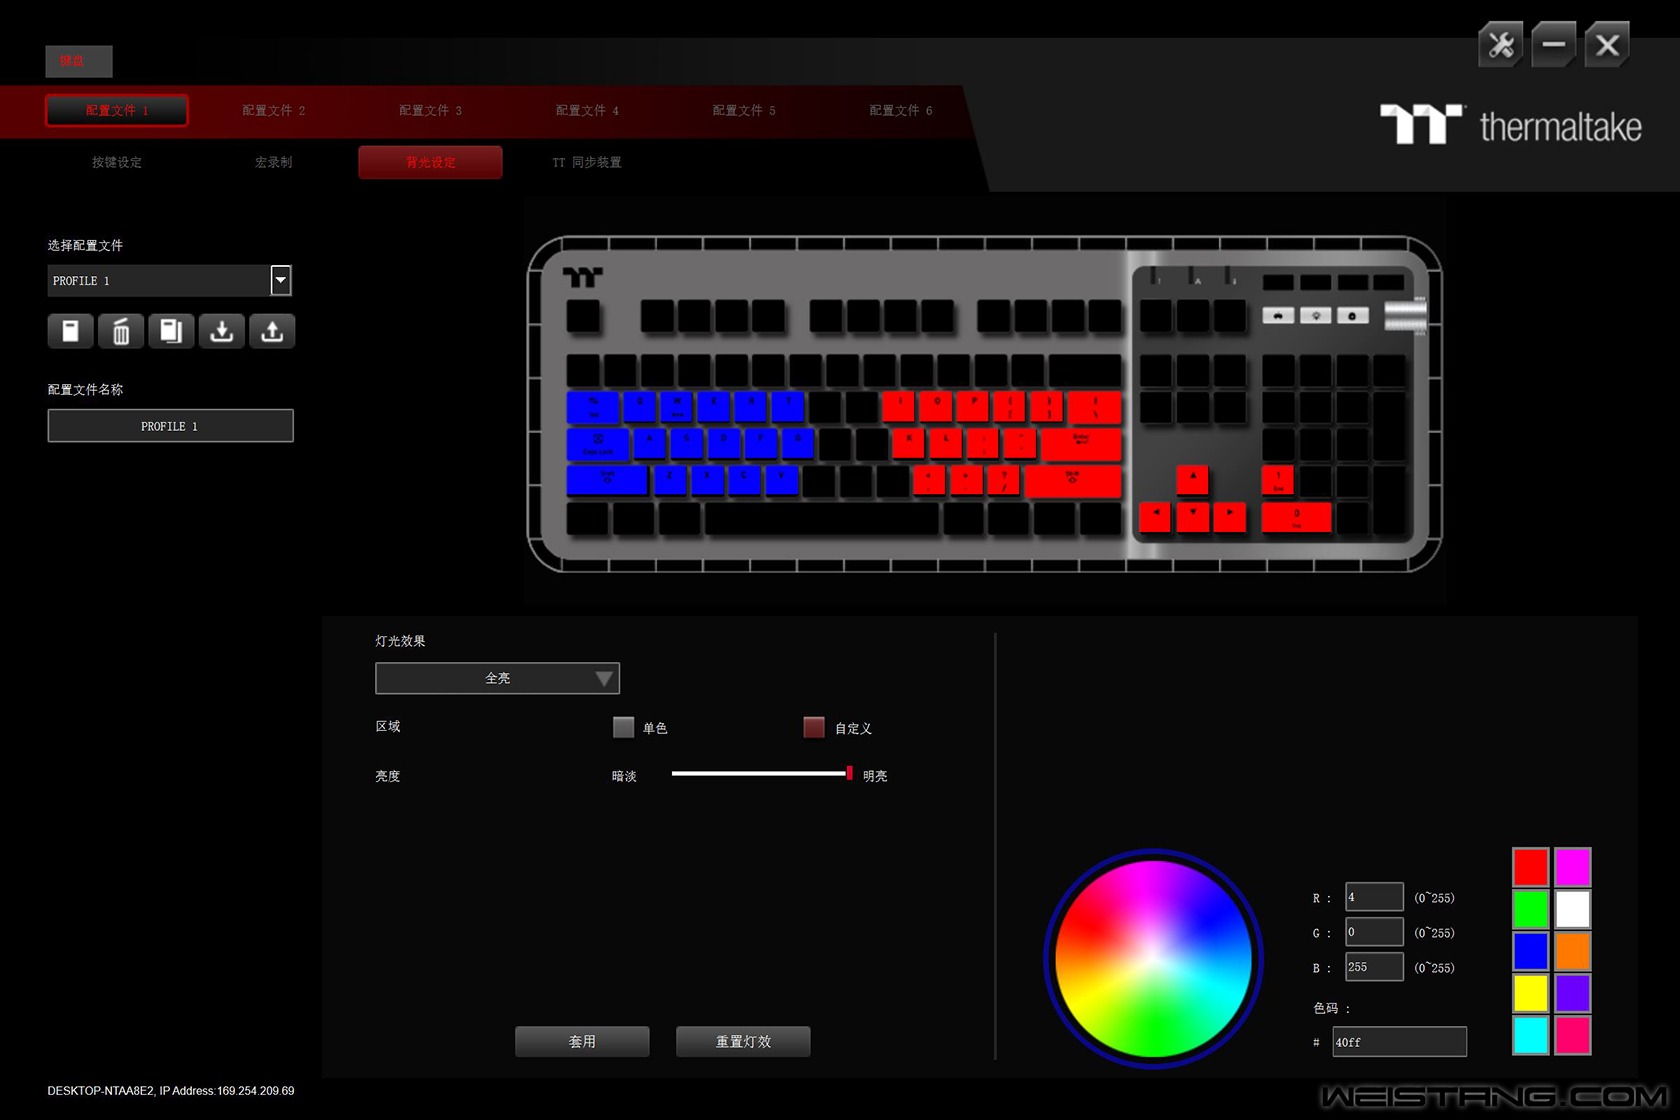Select the red Enter key
This screenshot has height=1120, width=1680.
1081,444
